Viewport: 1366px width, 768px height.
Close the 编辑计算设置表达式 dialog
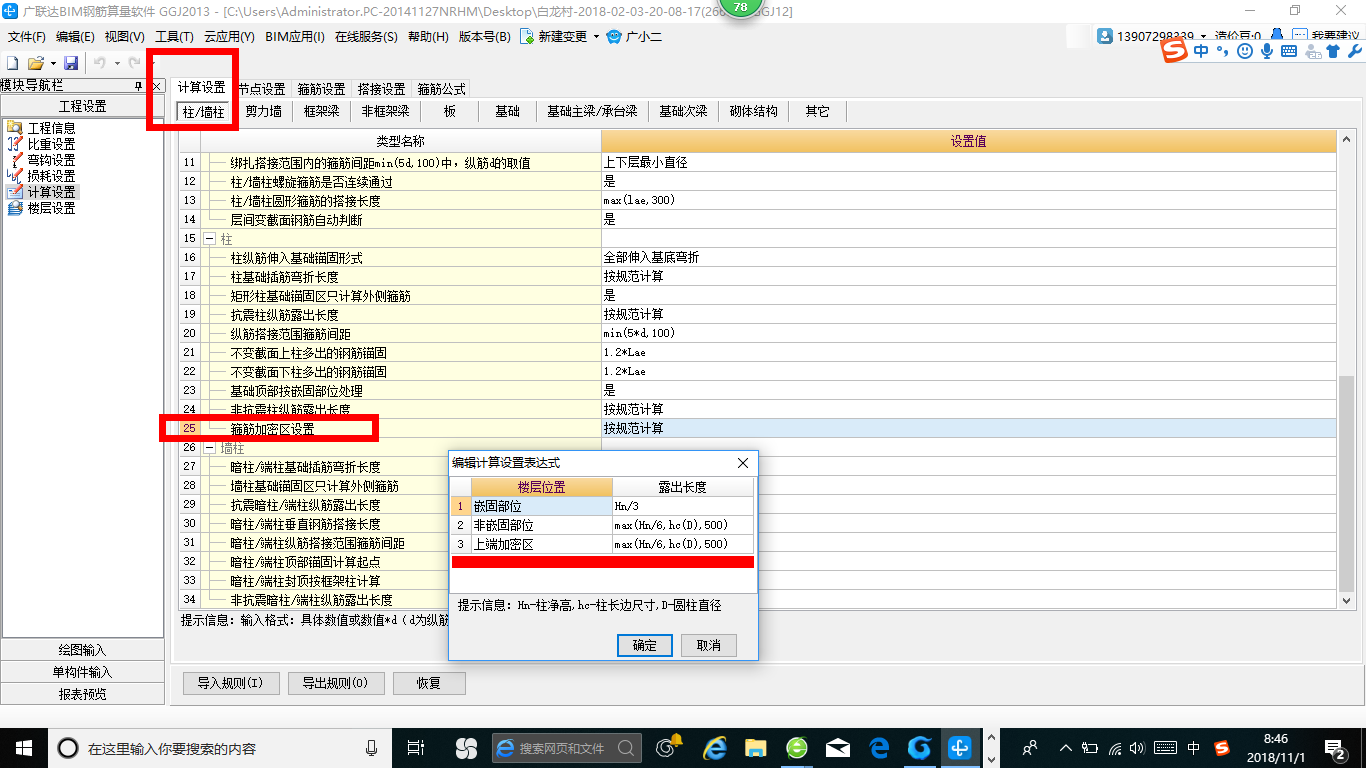tap(743, 463)
